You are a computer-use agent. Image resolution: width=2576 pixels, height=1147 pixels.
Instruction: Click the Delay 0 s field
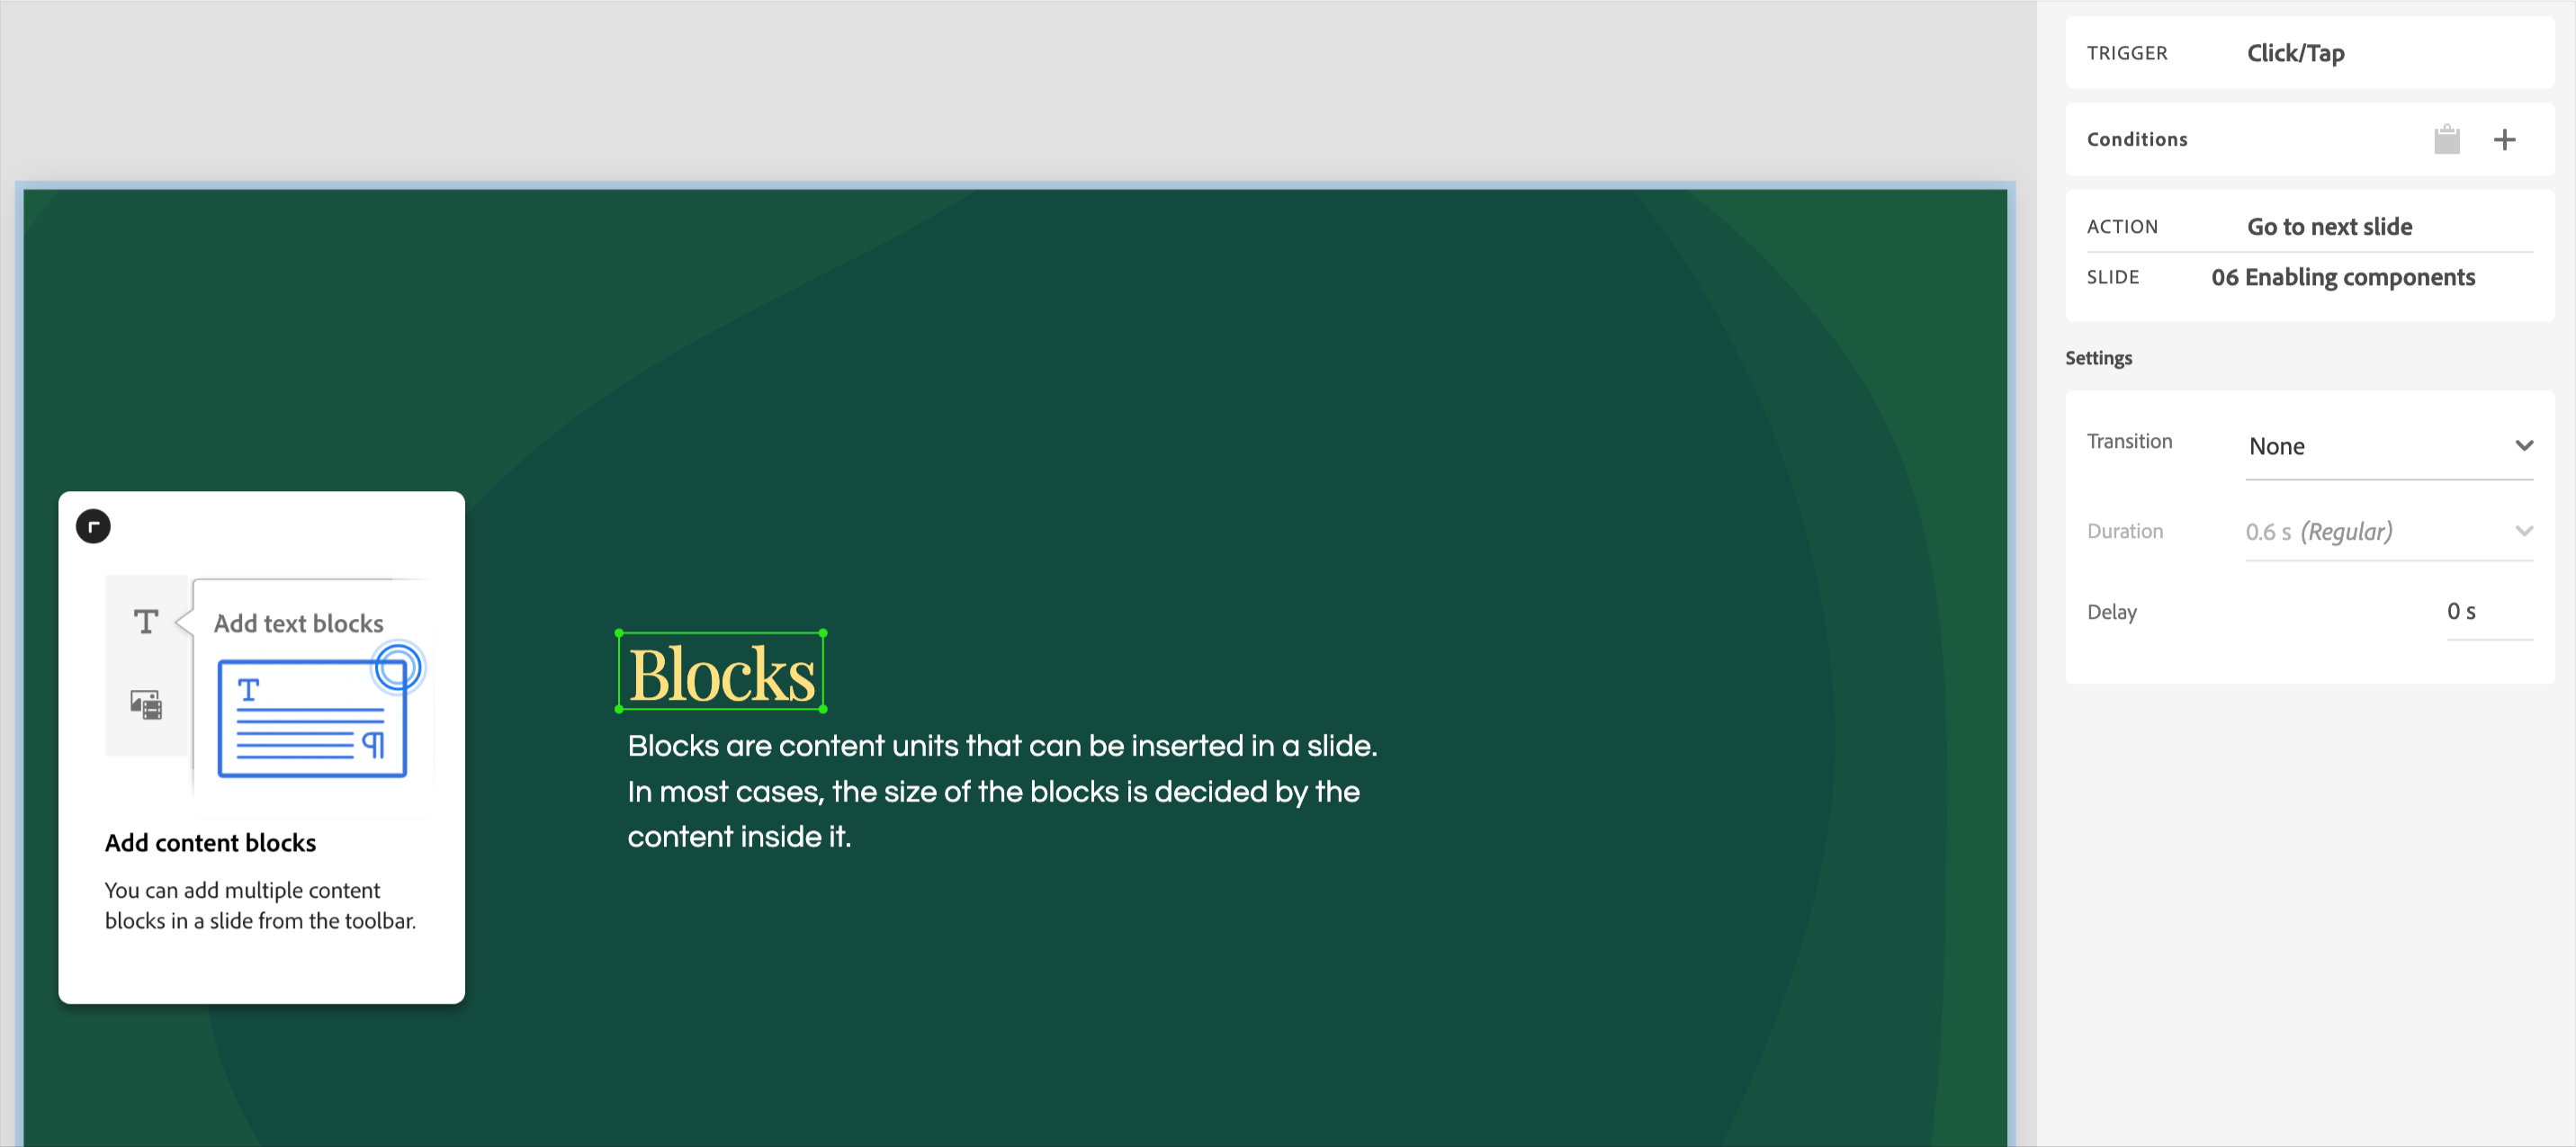click(2487, 611)
